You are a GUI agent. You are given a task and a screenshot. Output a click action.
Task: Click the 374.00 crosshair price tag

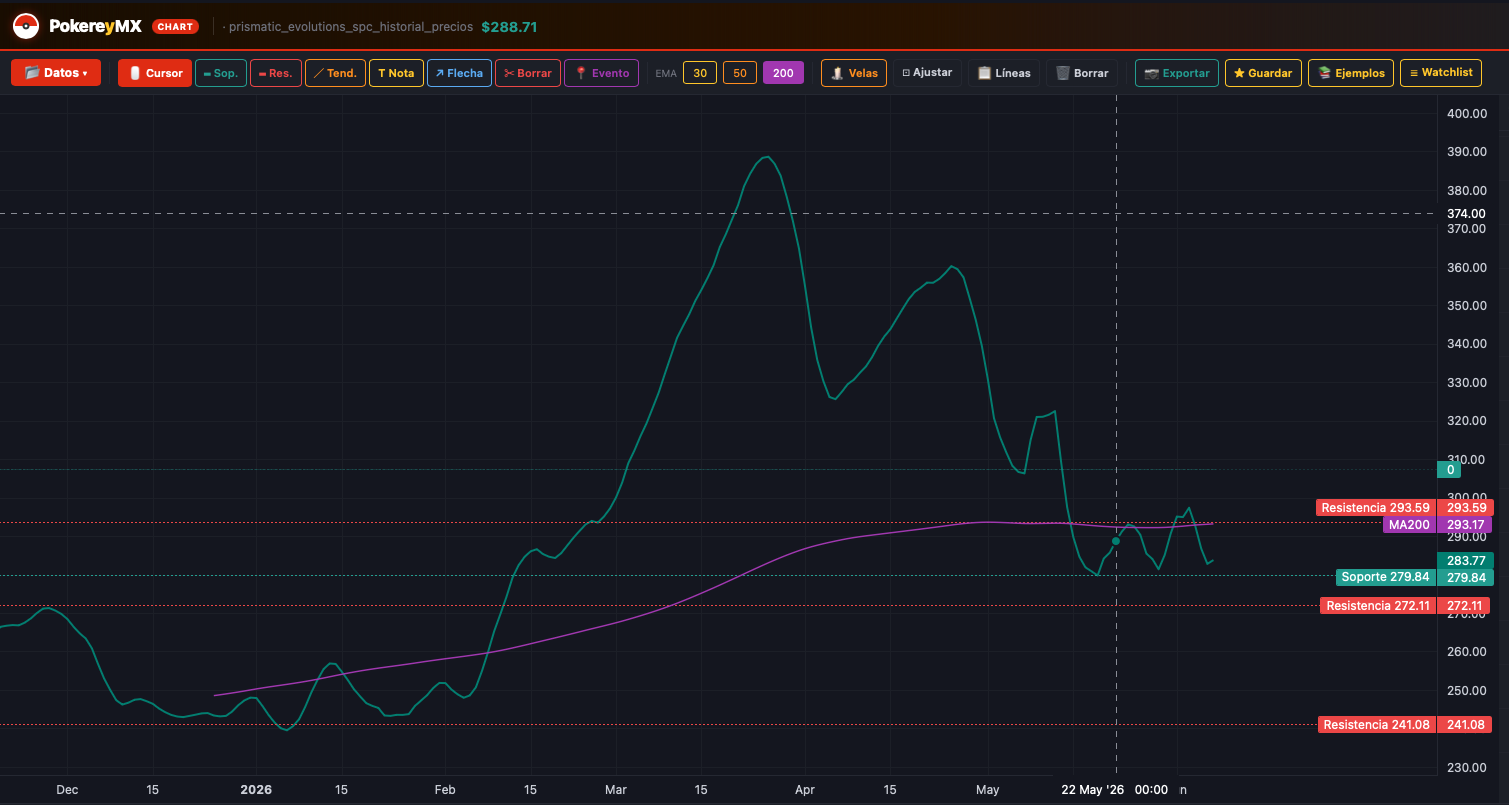pyautogui.click(x=1465, y=213)
